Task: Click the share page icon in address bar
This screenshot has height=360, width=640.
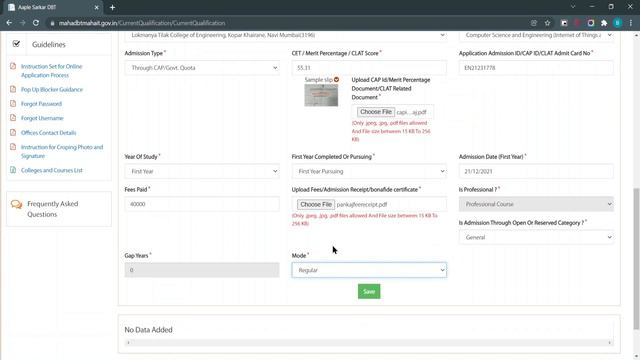Action: tap(533, 23)
